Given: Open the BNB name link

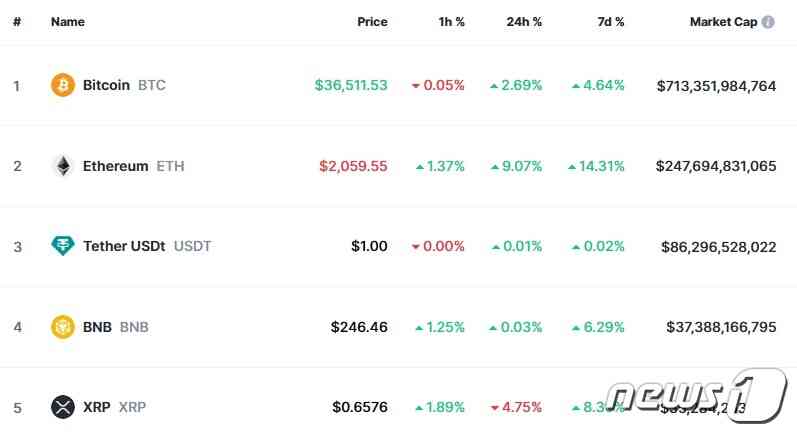Looking at the screenshot, I should click(x=97, y=327).
